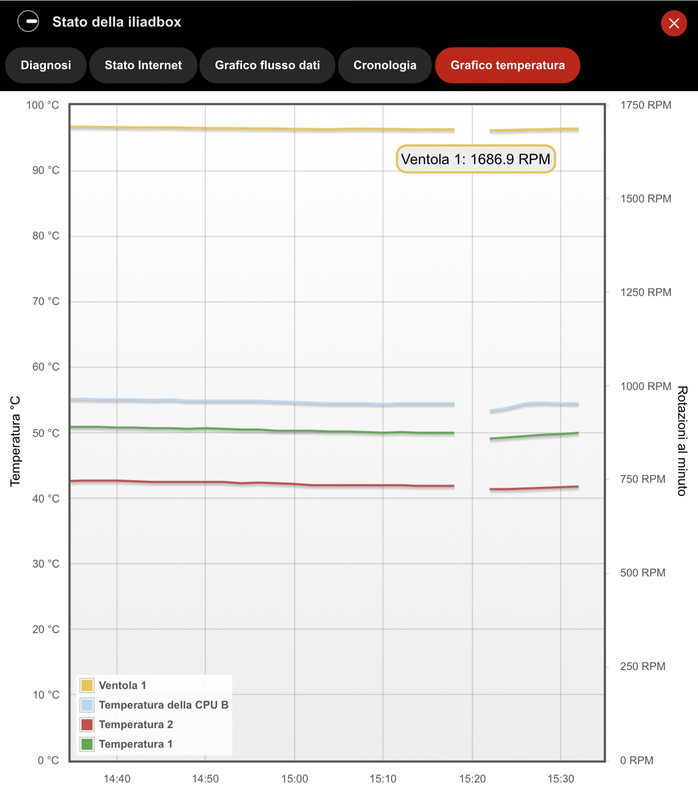
Task: Click the 15:30 time axis label
Action: [x=561, y=779]
